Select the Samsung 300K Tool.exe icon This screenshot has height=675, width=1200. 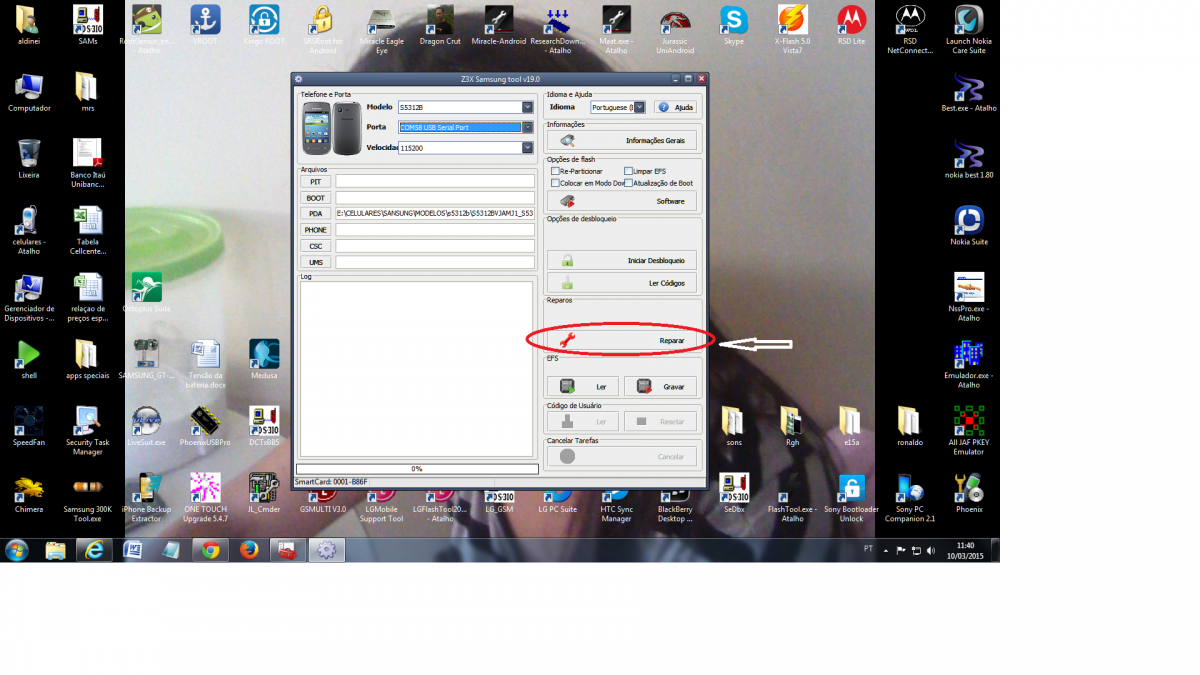(88, 498)
